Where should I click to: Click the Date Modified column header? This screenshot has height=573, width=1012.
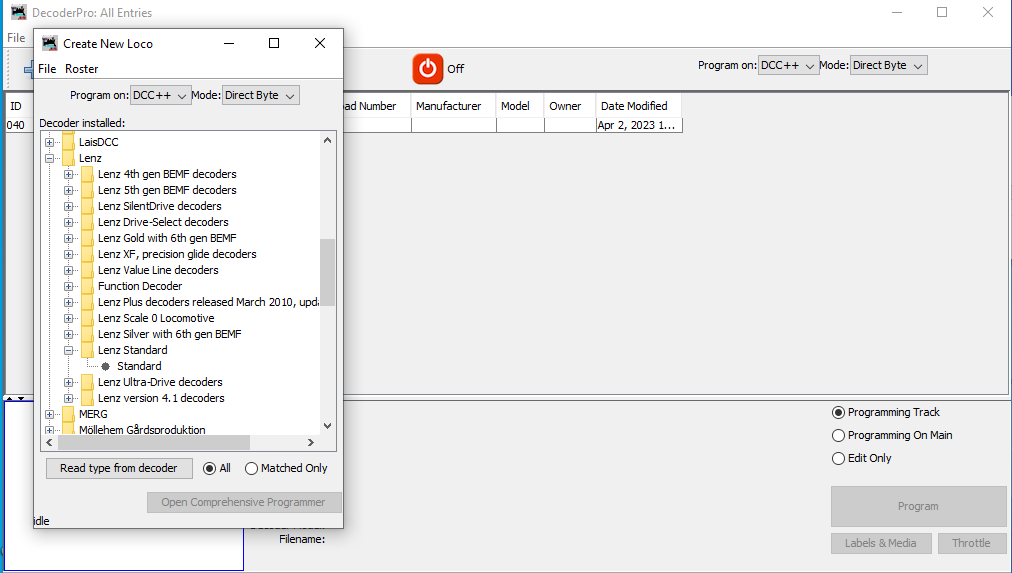click(x=638, y=106)
